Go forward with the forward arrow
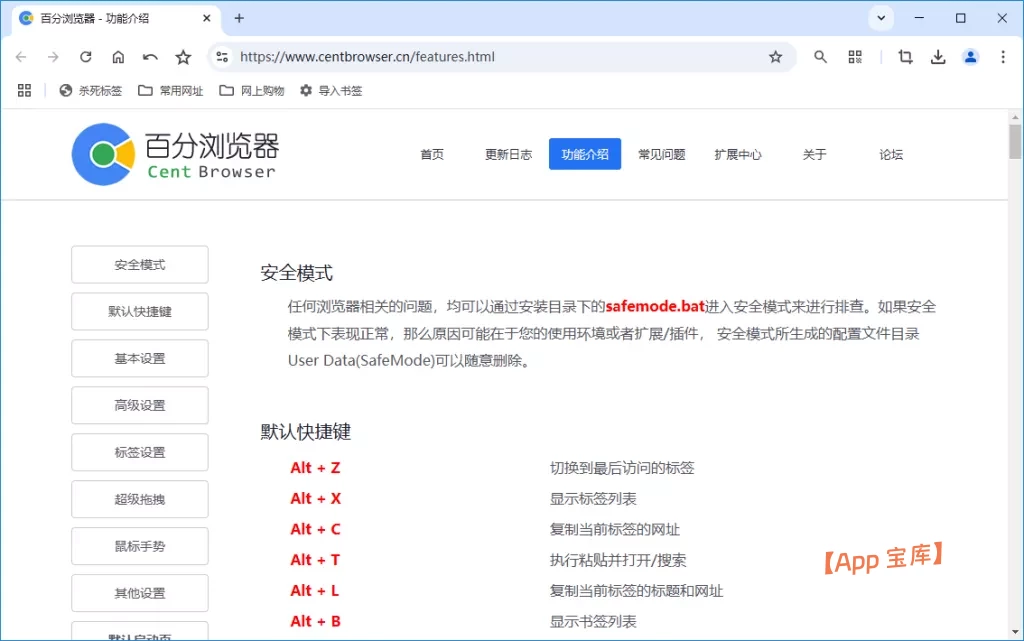1024x641 pixels. (53, 57)
